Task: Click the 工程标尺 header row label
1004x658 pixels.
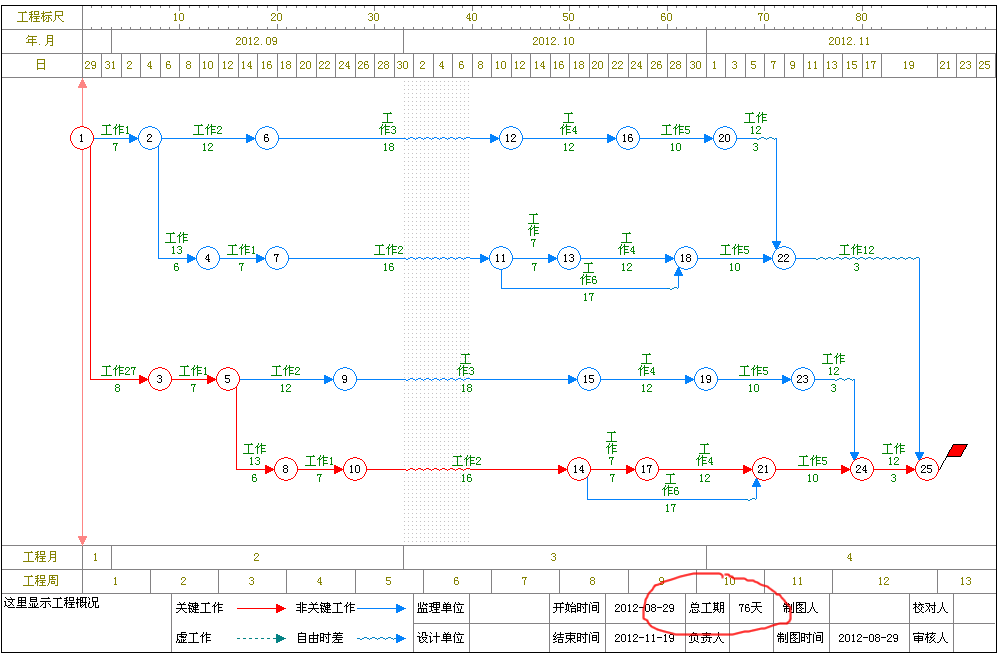Action: click(40, 17)
